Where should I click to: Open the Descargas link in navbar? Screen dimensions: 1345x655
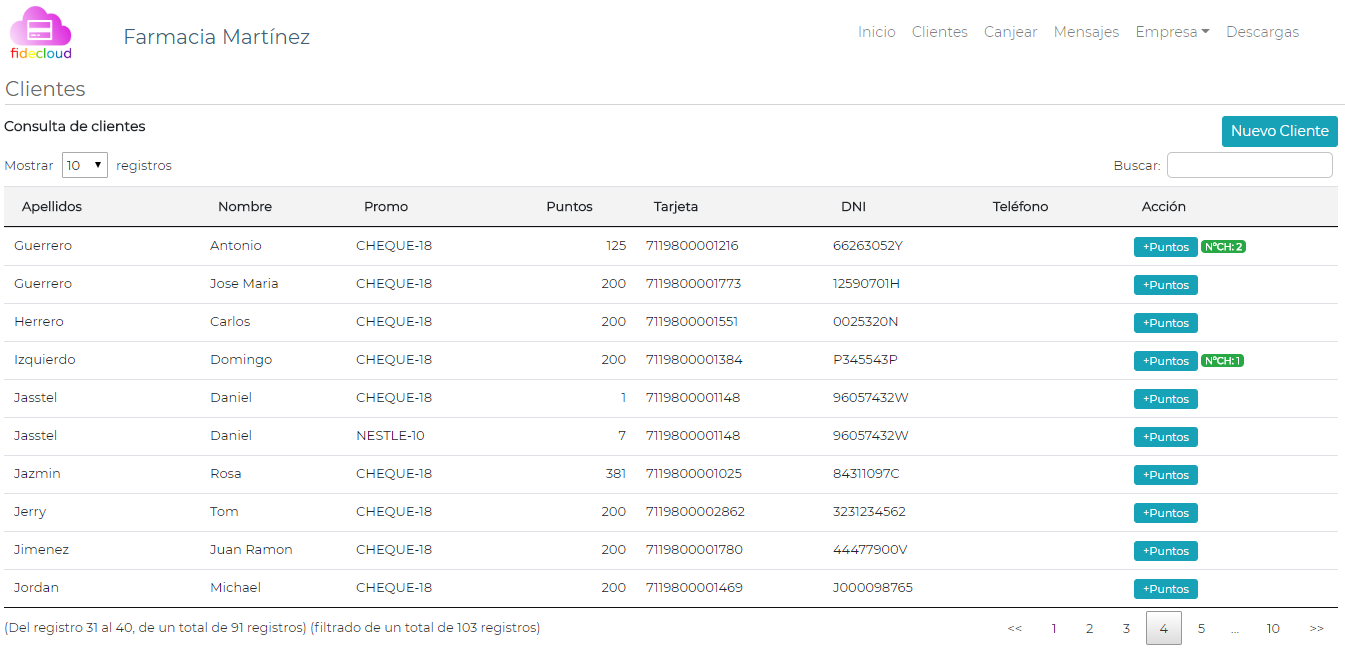1262,32
